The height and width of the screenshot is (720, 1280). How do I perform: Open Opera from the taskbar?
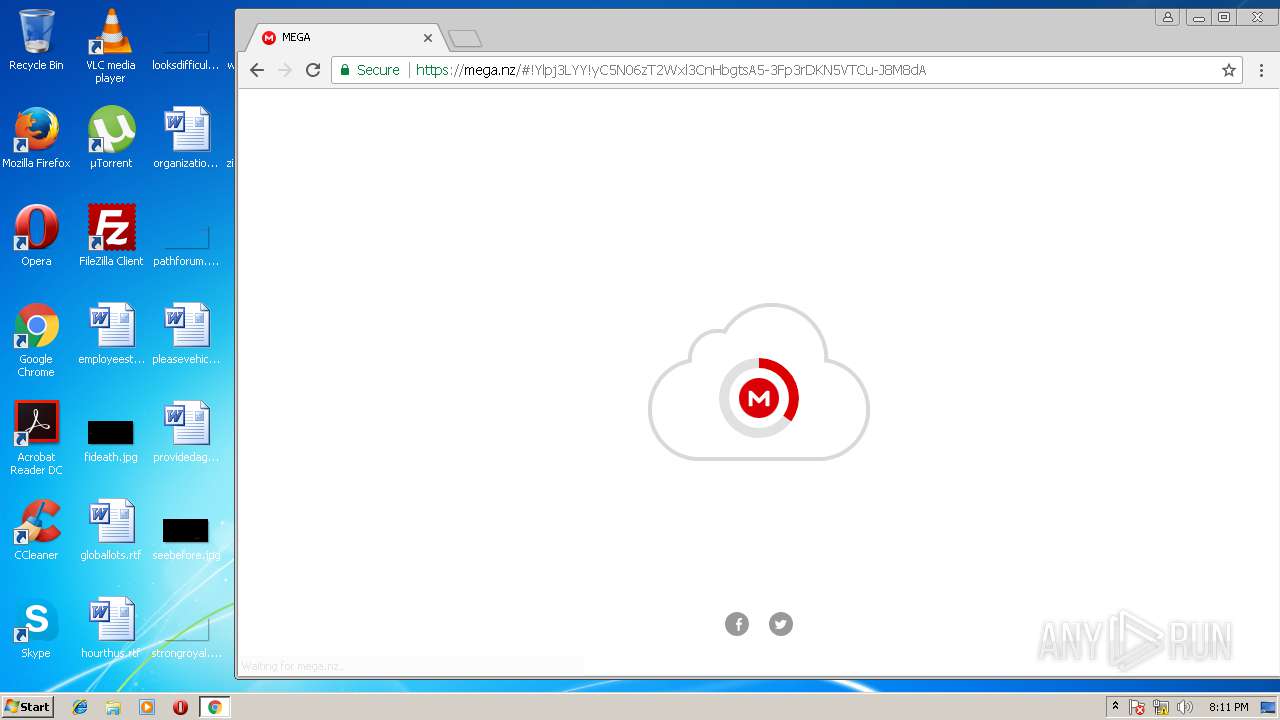[x=180, y=707]
